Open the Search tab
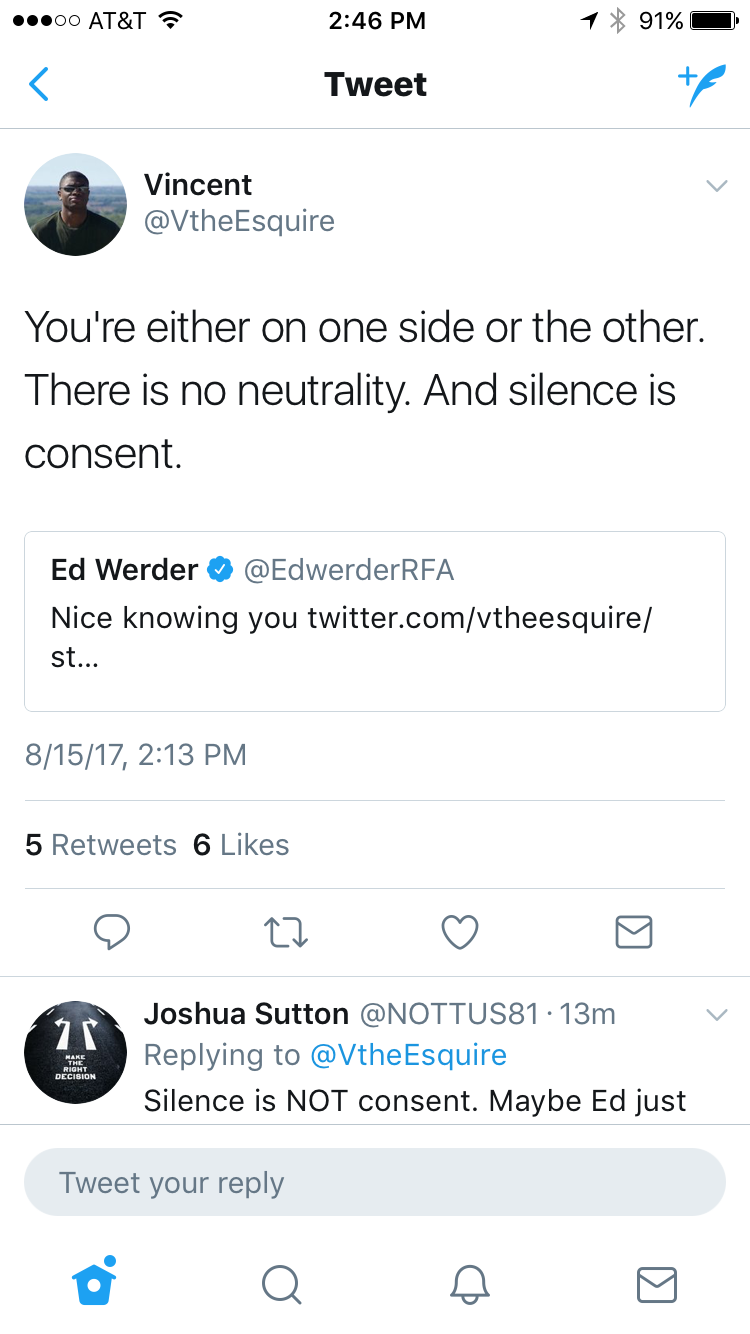 pos(281,1284)
